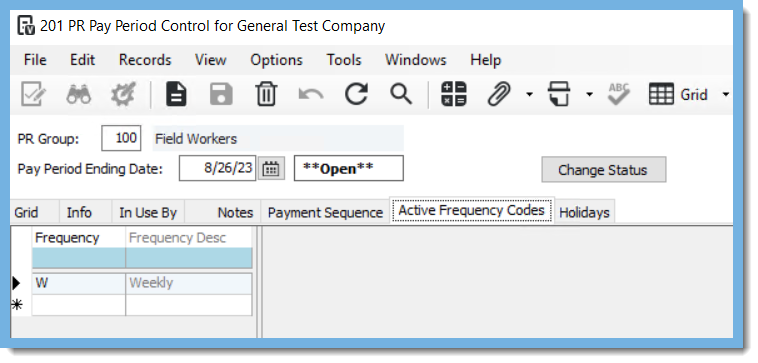The image size is (758, 363).
Task: Click the Frequency Desc filter row cell
Action: 189,258
